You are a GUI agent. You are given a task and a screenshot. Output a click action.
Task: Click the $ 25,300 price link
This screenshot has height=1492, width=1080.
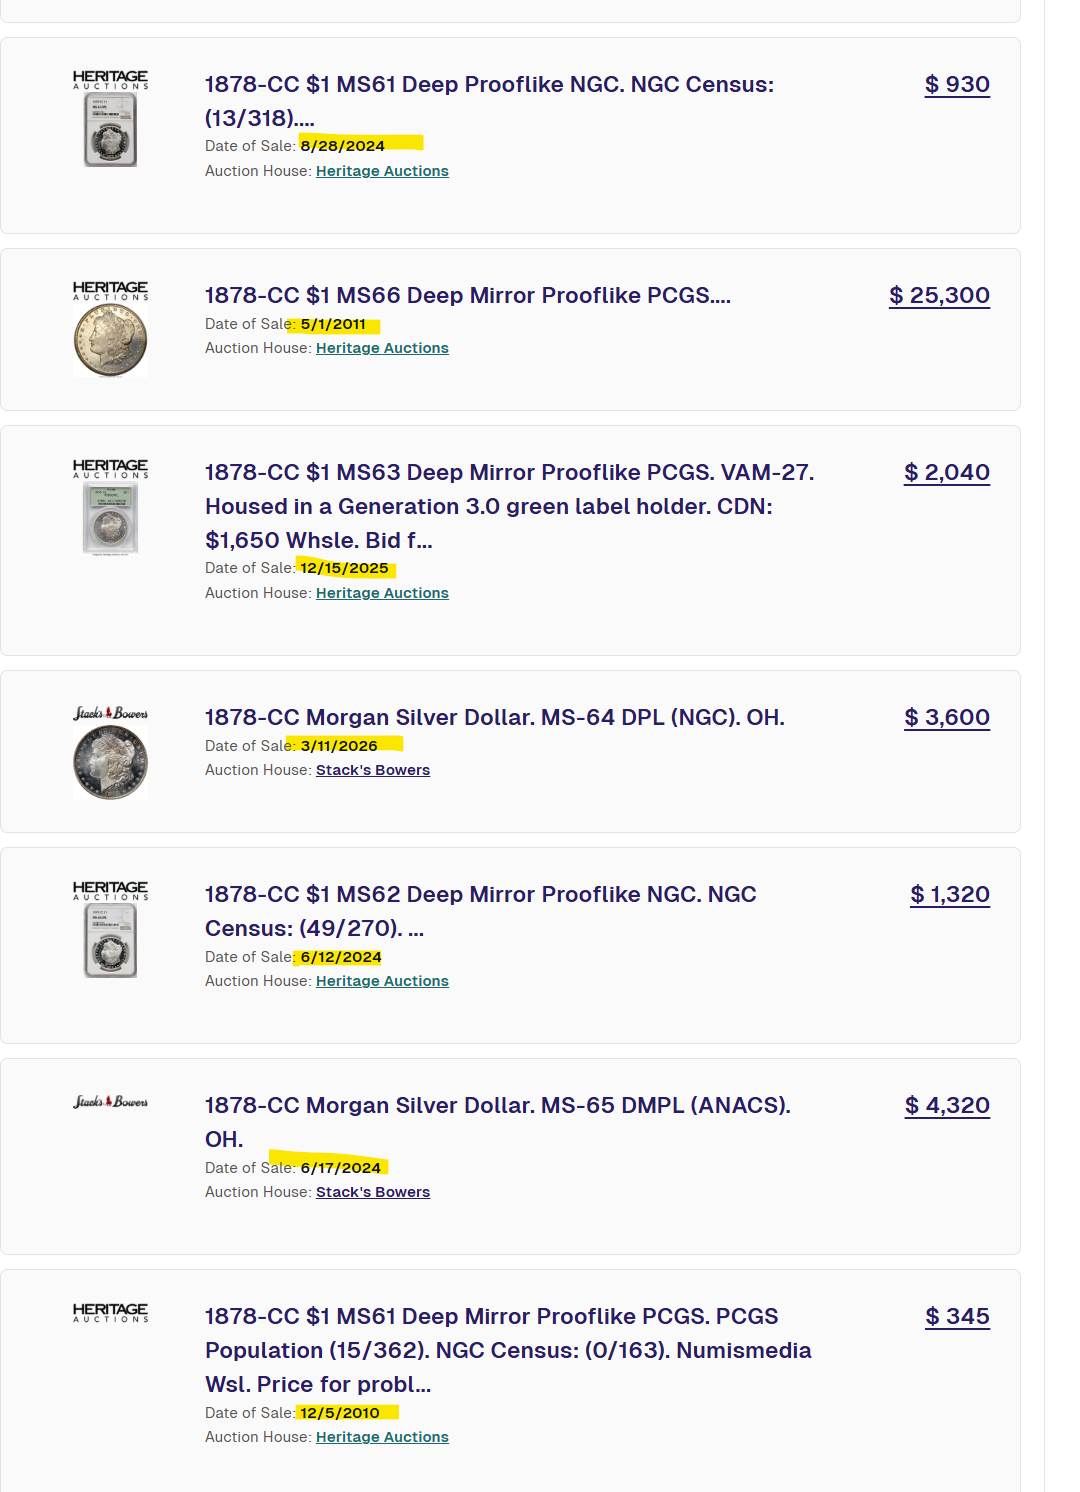coord(939,296)
